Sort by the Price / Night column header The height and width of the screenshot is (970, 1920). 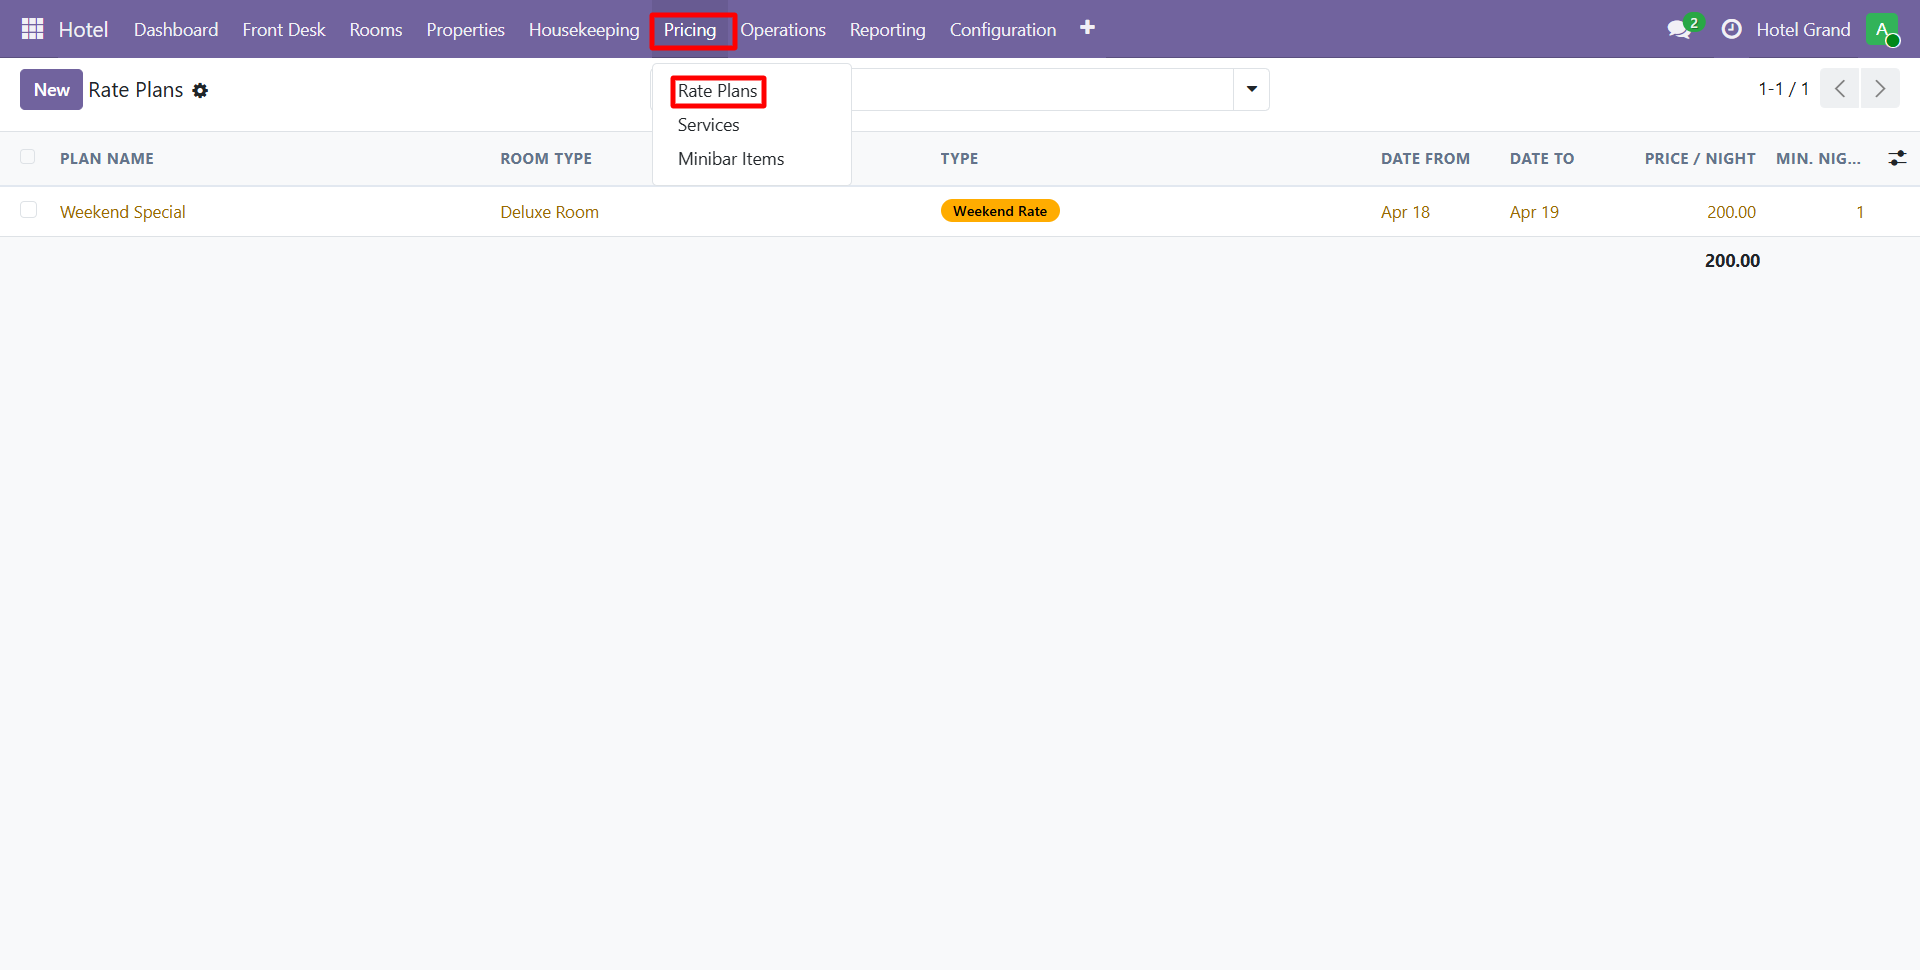(x=1699, y=159)
